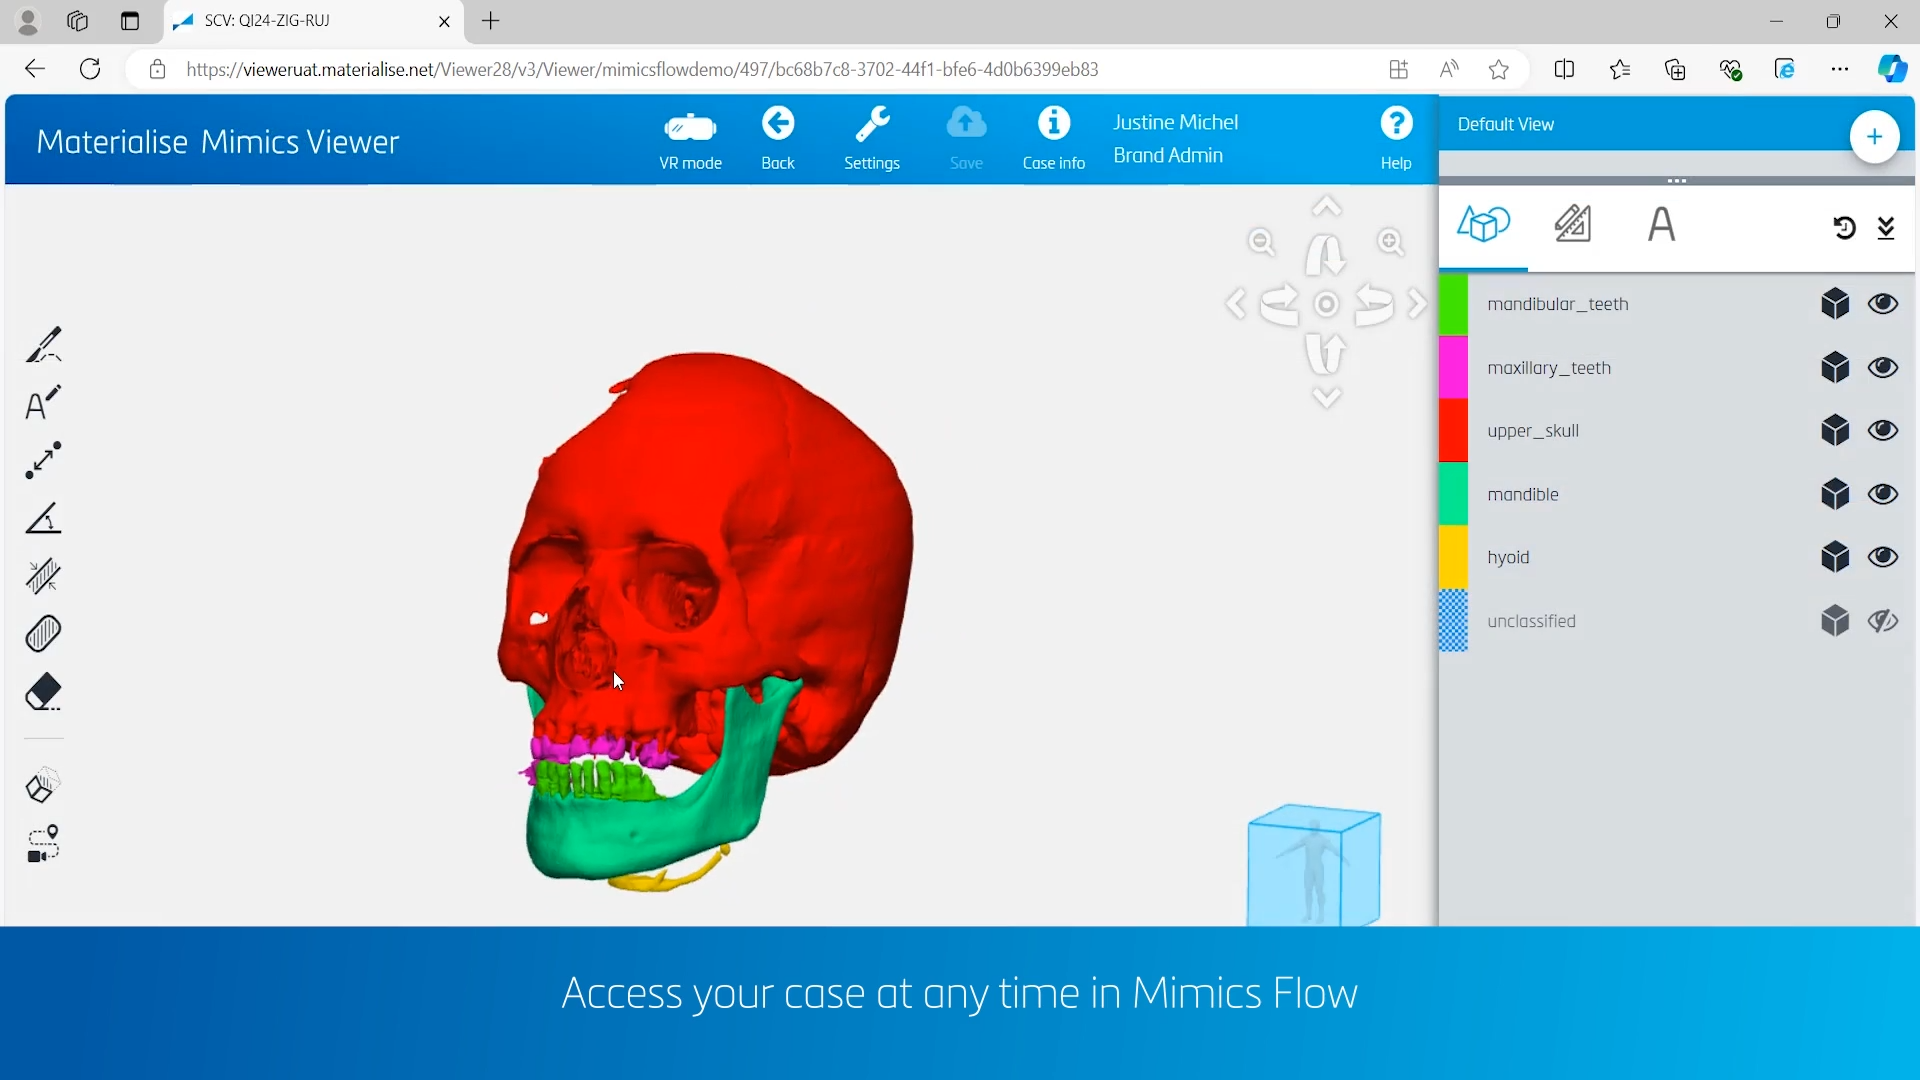Show the unclassified part

coord(1883,621)
